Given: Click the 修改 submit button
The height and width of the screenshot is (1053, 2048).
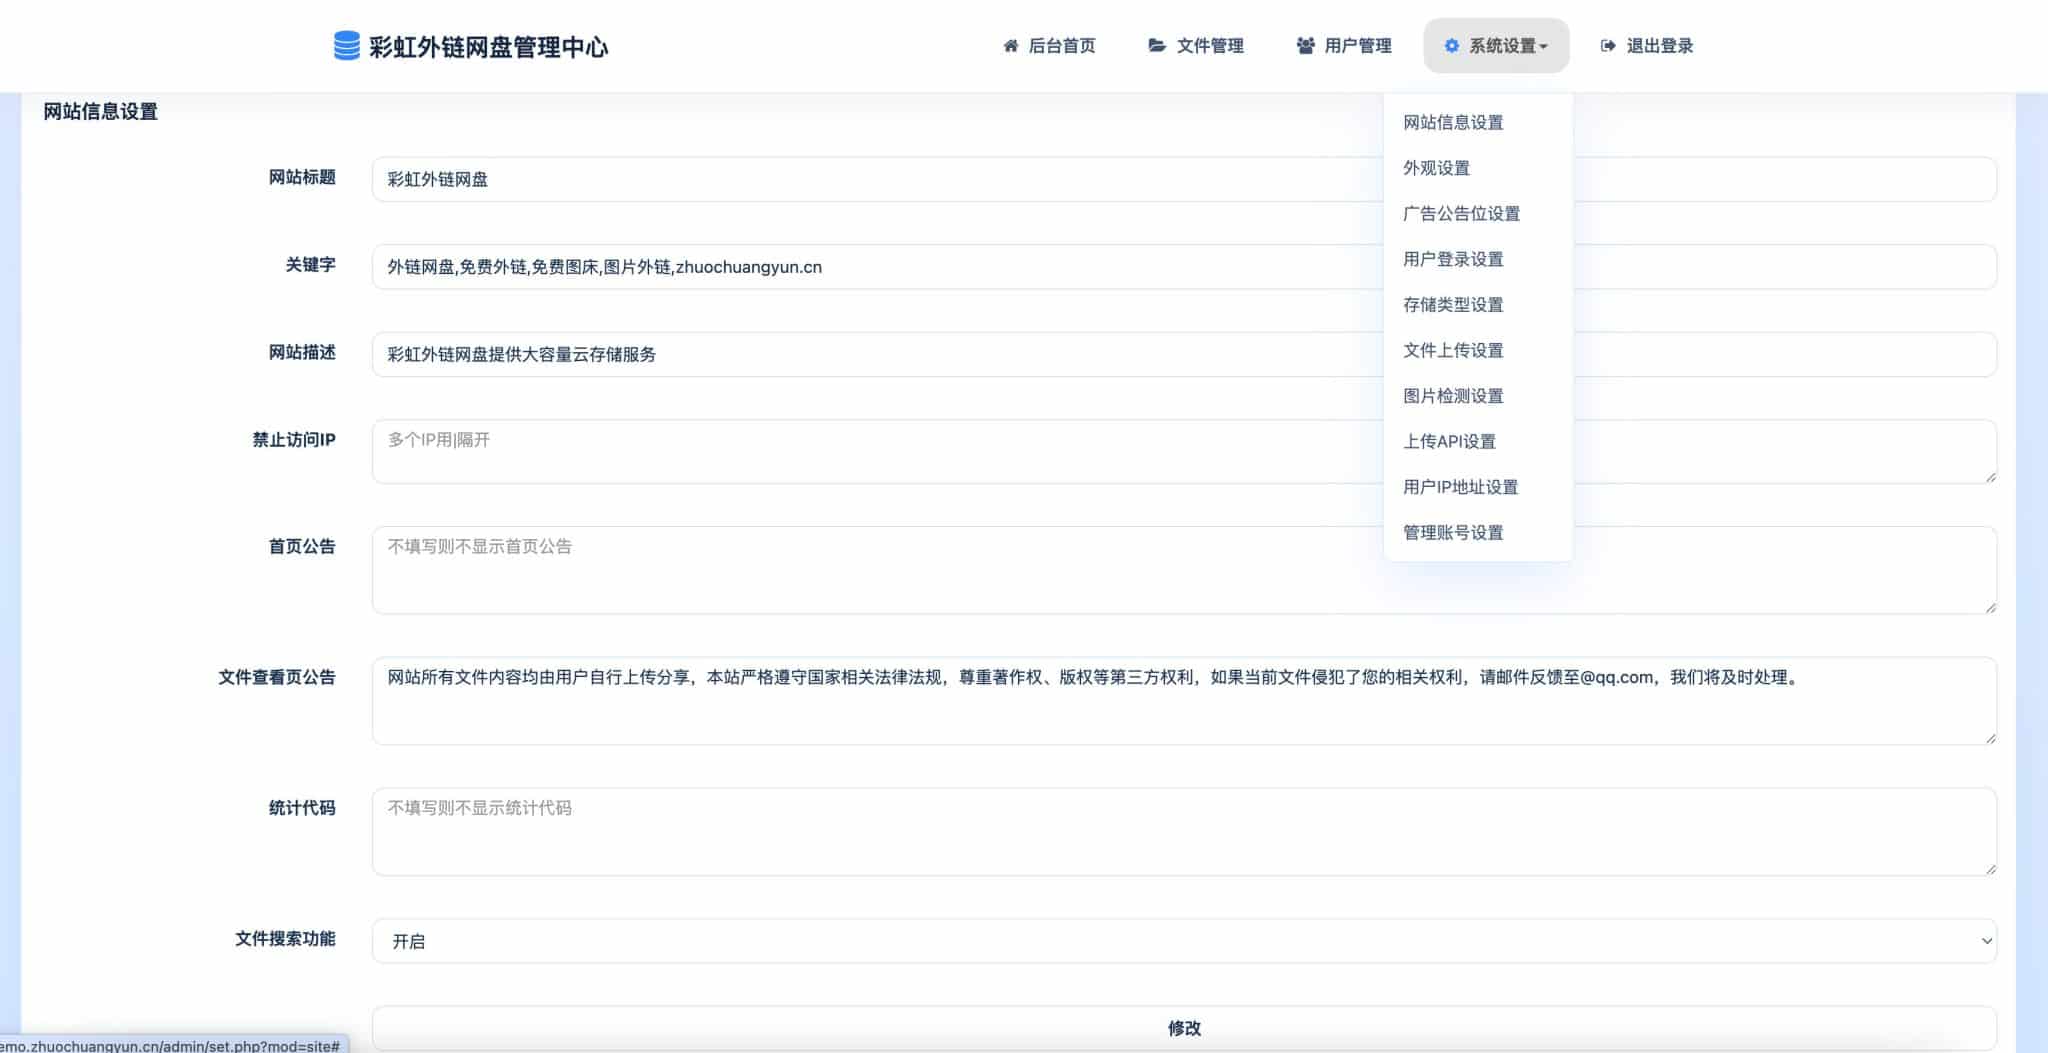Looking at the screenshot, I should 1184,1028.
